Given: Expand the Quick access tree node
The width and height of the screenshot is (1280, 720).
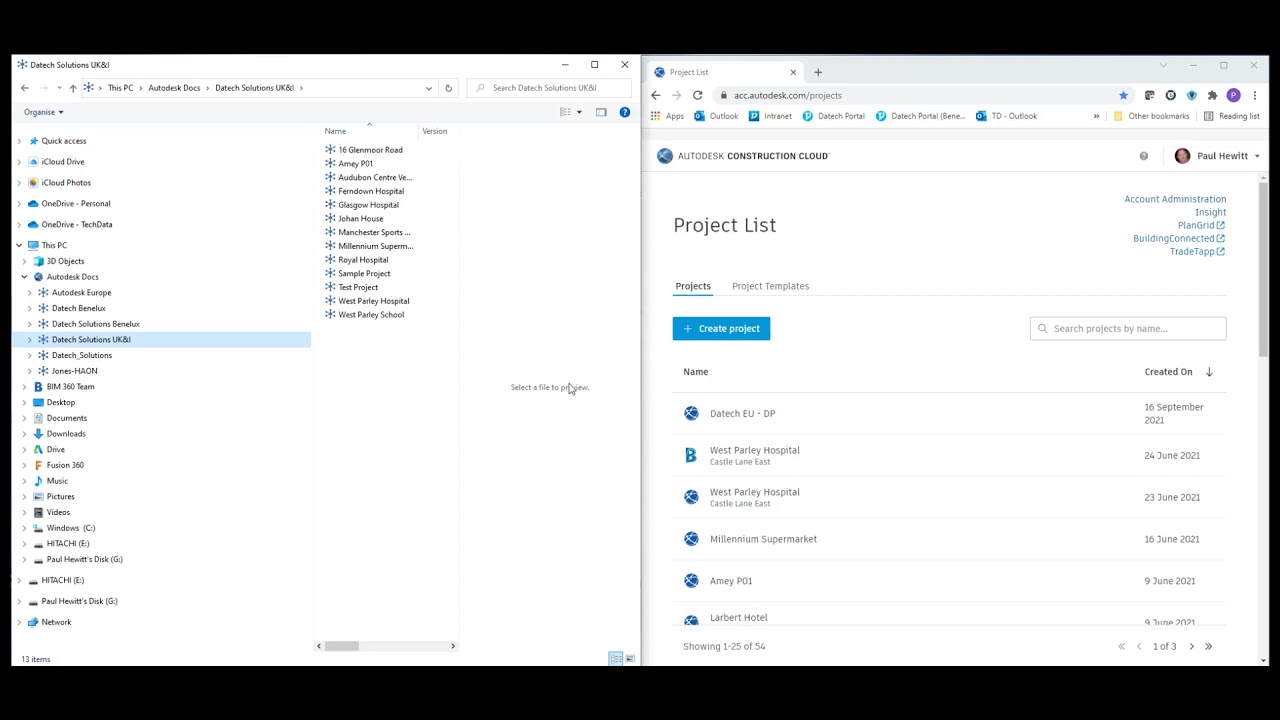Looking at the screenshot, I should point(19,141).
